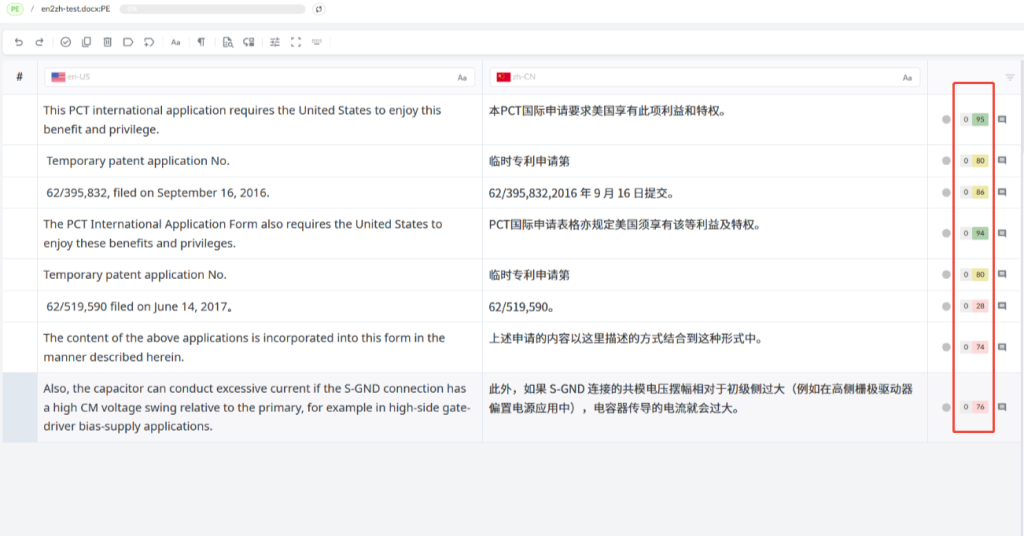Click the confirm segment checkmark icon
The image size is (1024, 536).
point(66,42)
